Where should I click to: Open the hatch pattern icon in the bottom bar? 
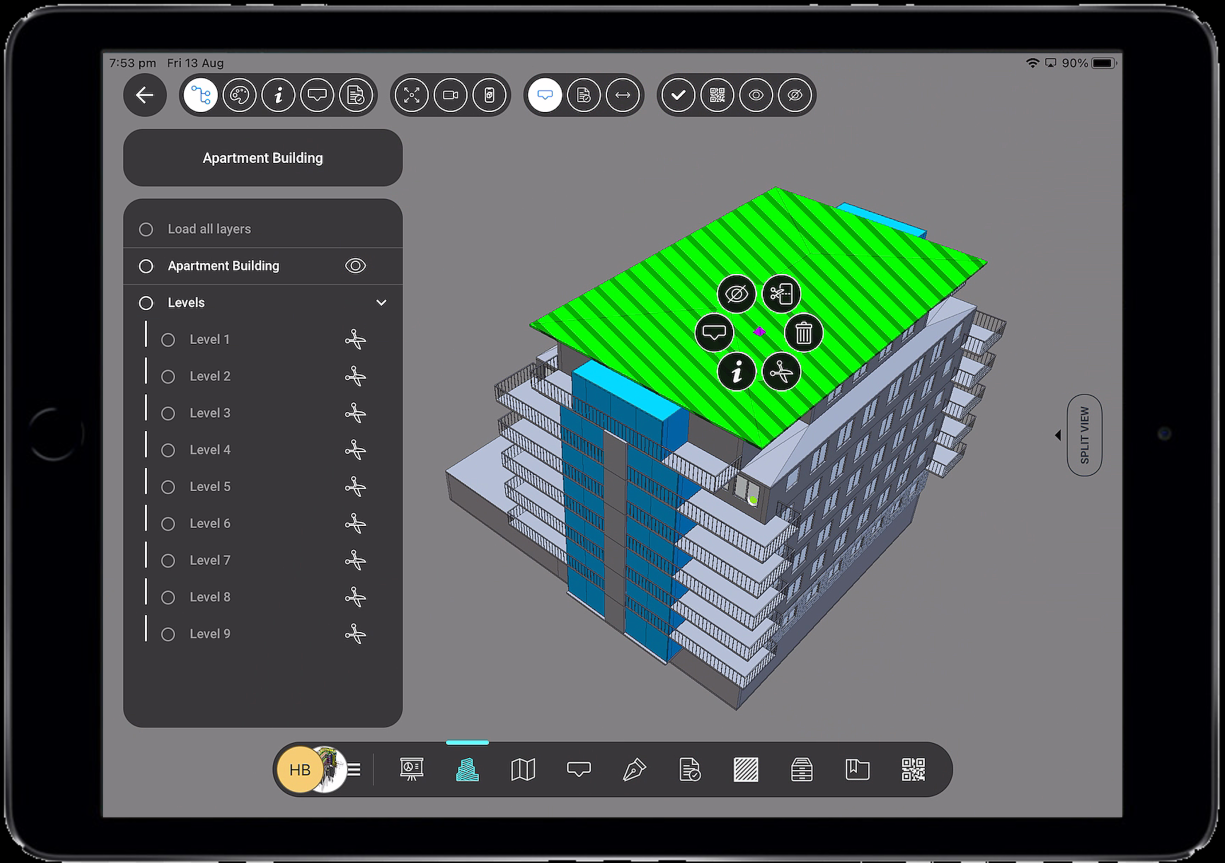(x=746, y=769)
